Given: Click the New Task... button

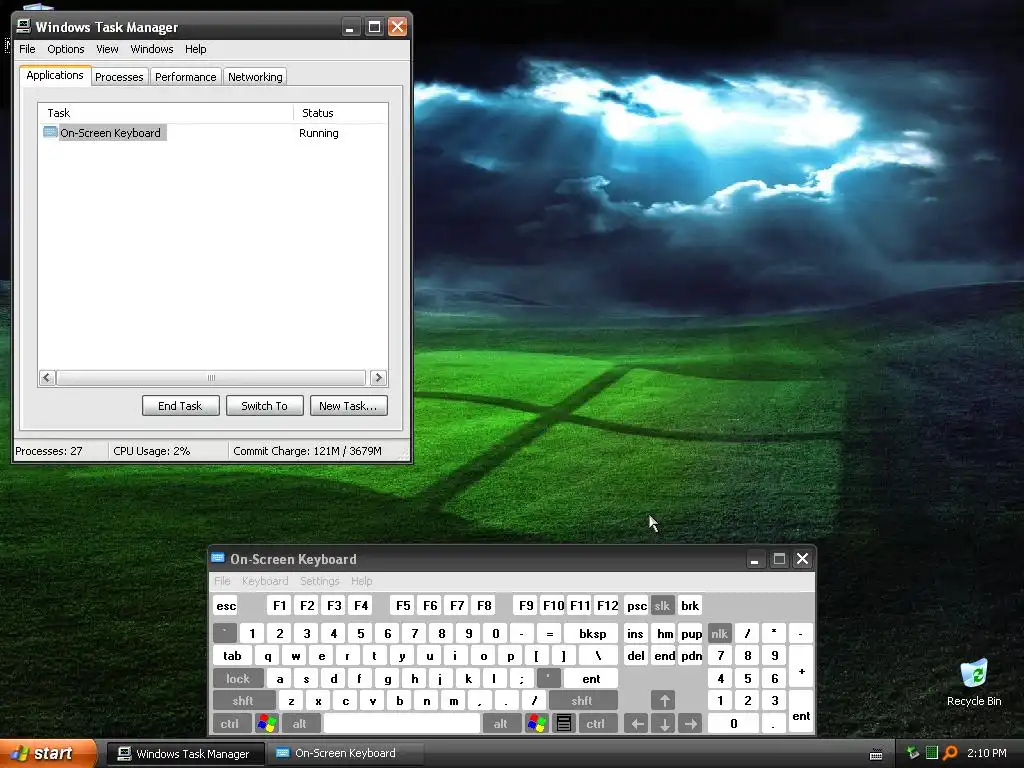Looking at the screenshot, I should [348, 406].
